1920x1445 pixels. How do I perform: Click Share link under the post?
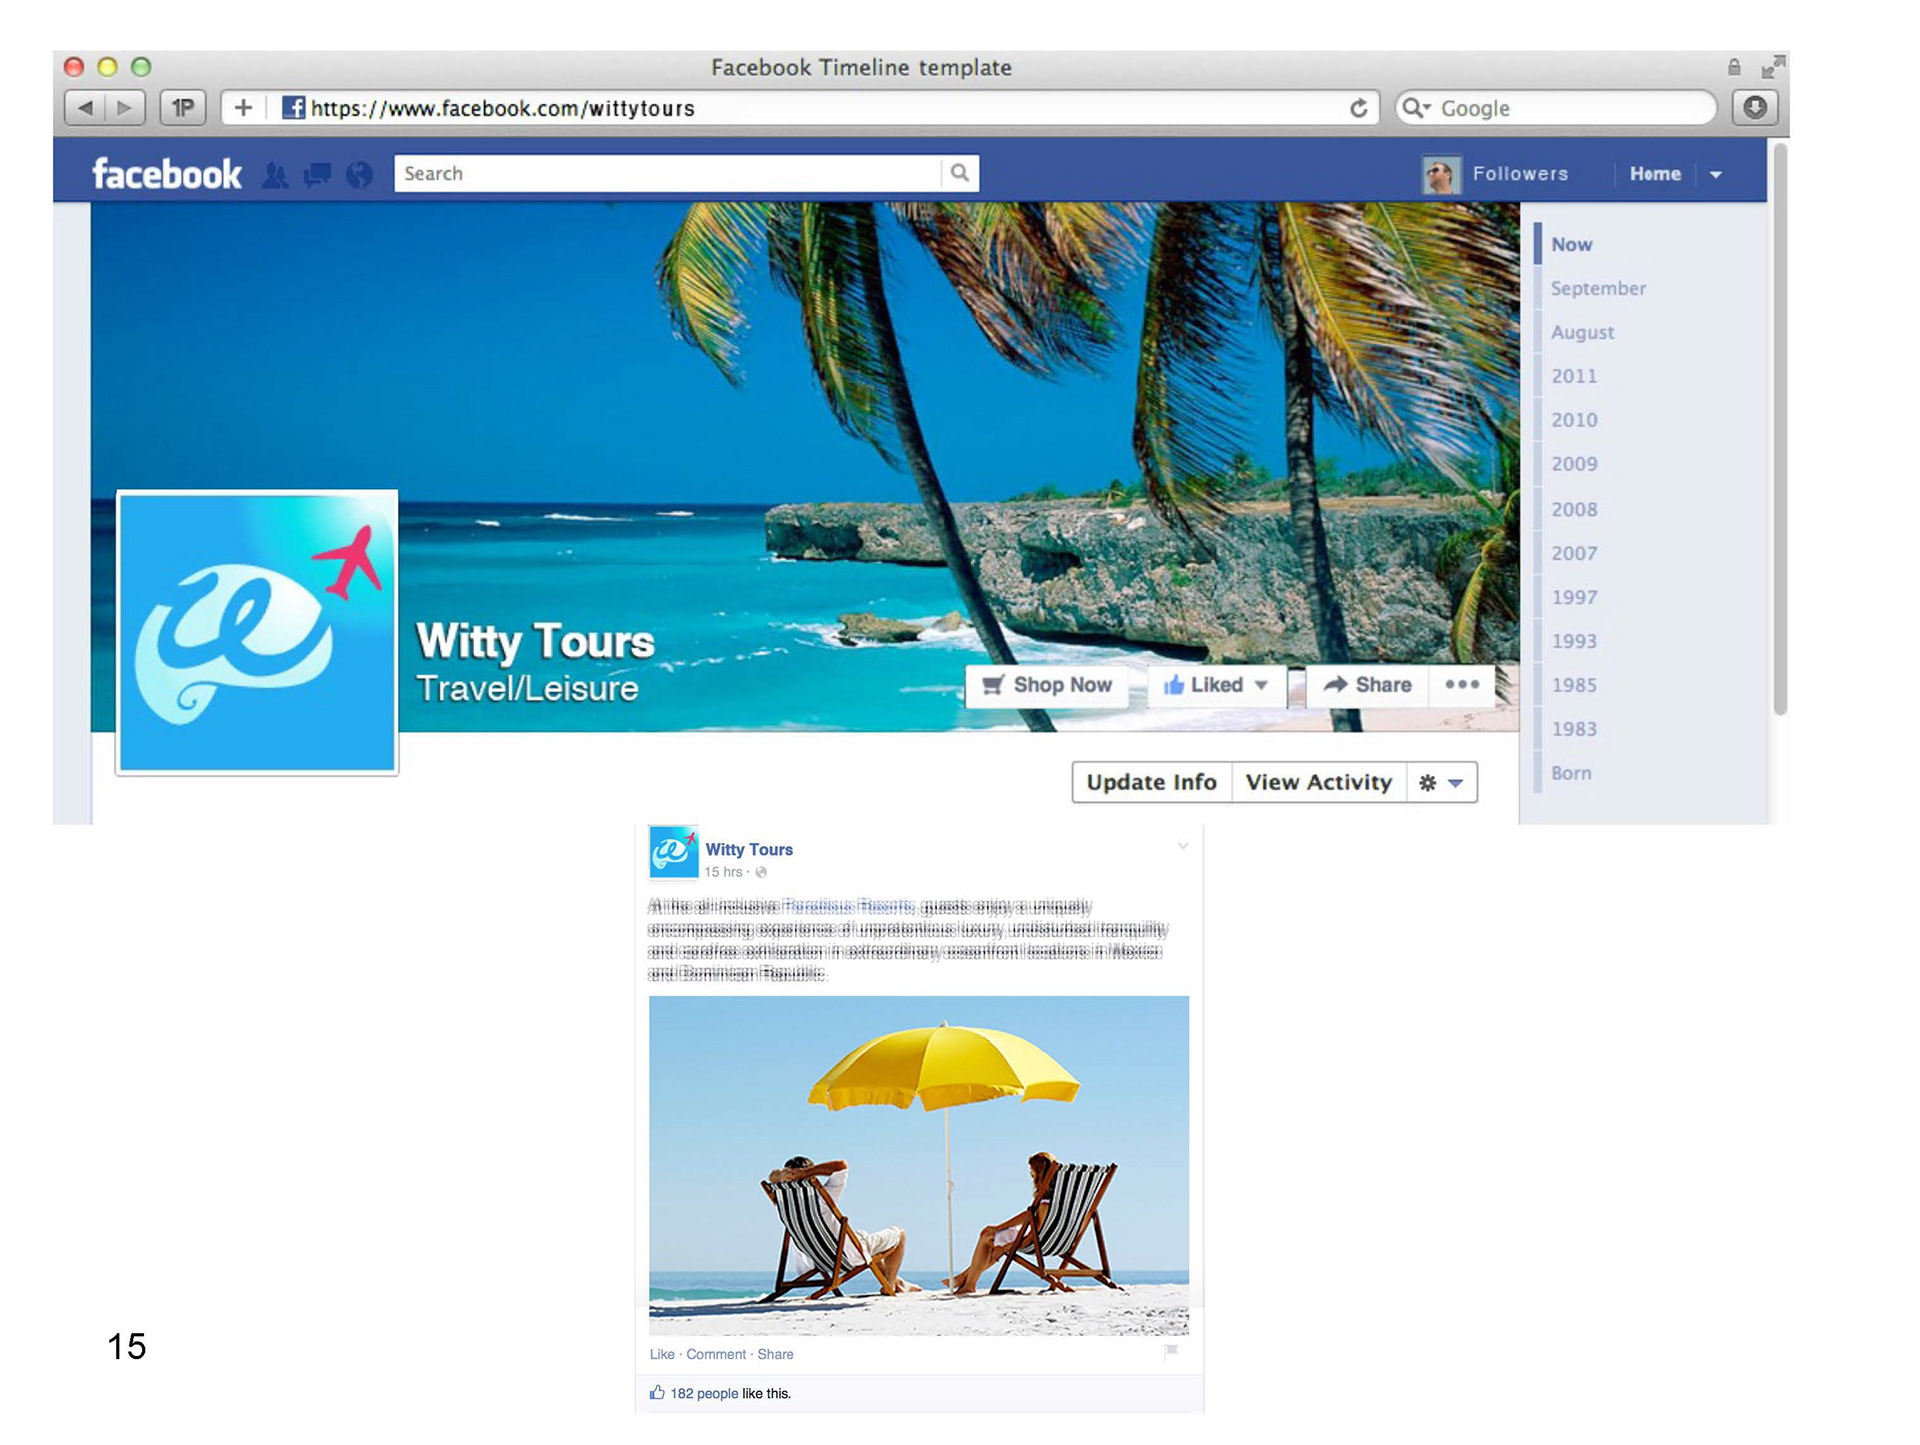775,1355
